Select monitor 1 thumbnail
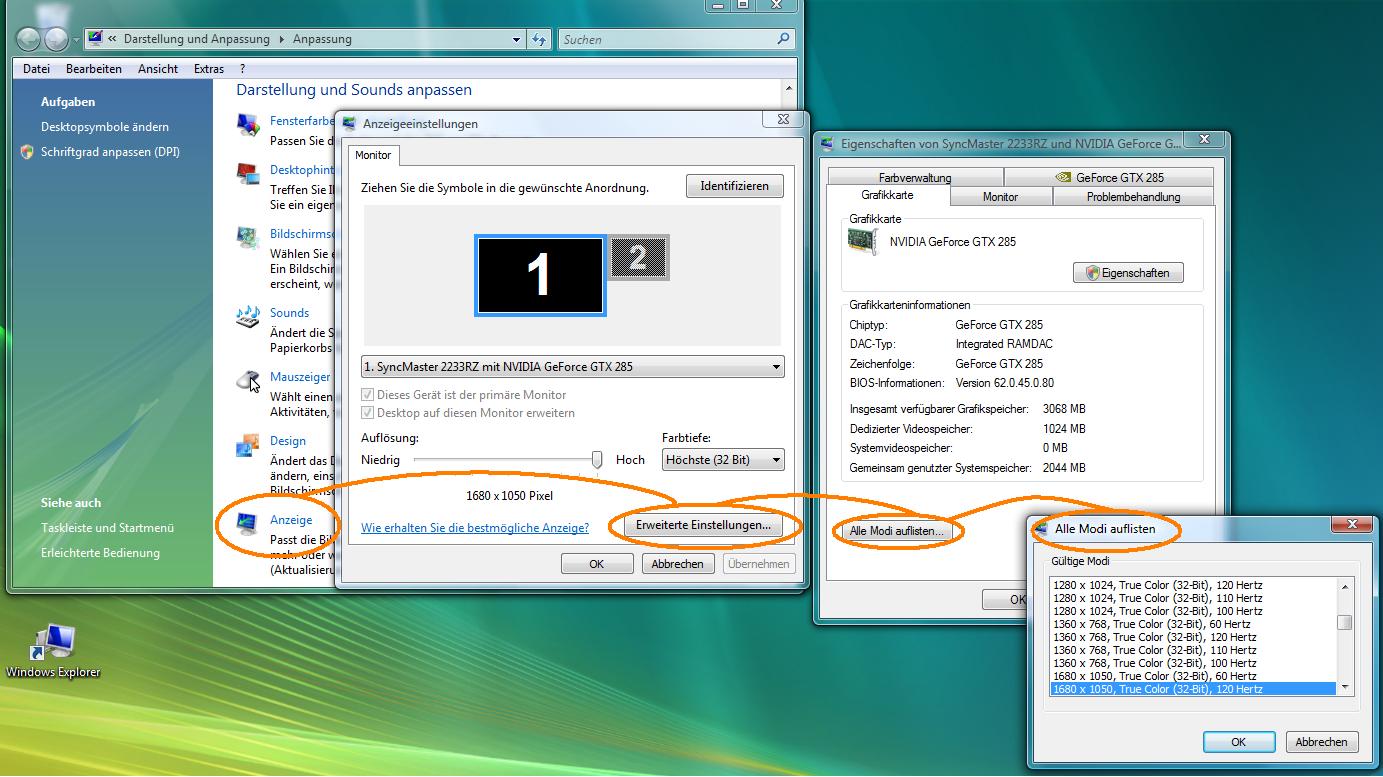The height and width of the screenshot is (777, 1383). [540, 275]
